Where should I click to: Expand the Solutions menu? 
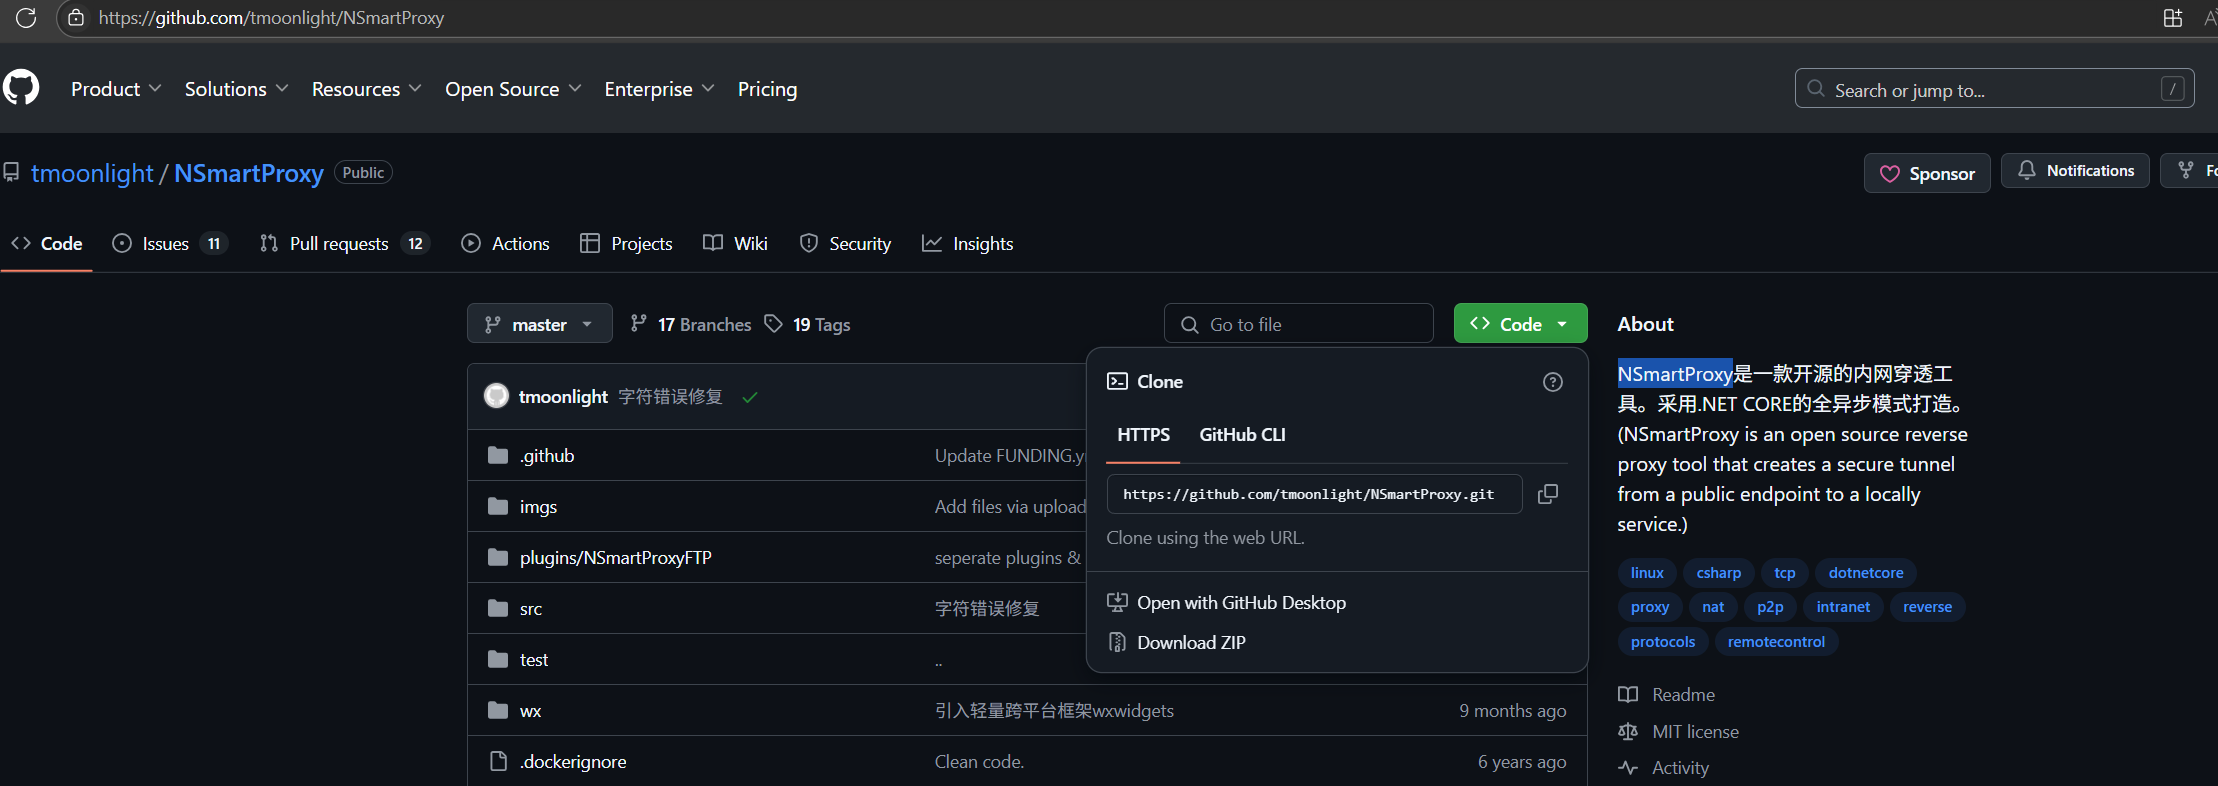pos(237,89)
